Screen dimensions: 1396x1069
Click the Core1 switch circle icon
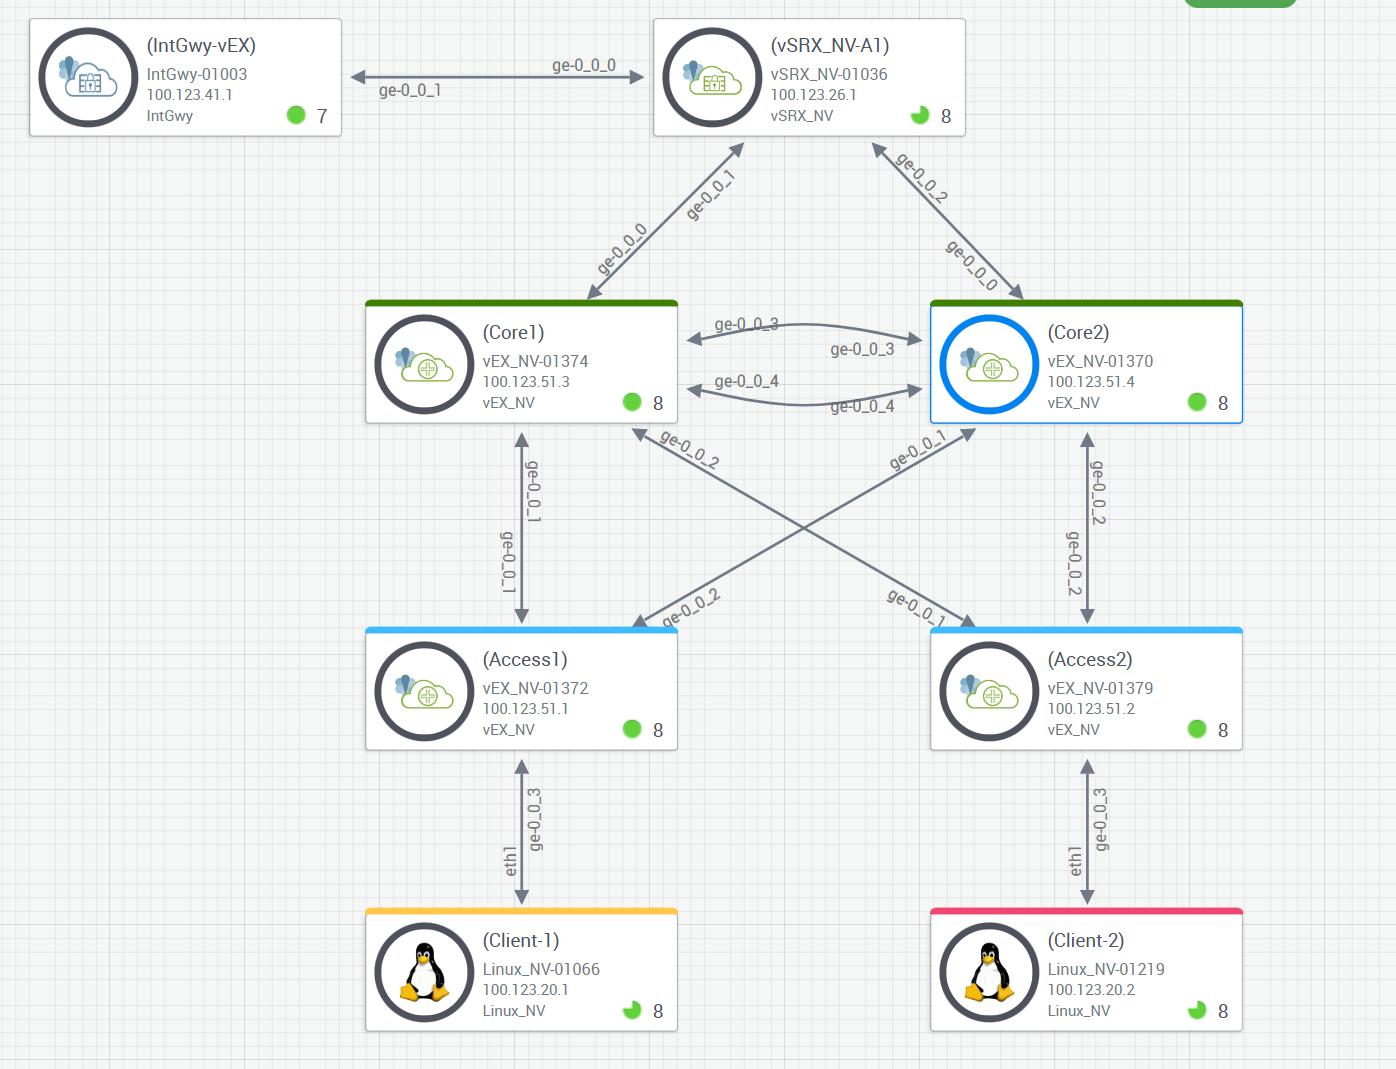coord(424,365)
